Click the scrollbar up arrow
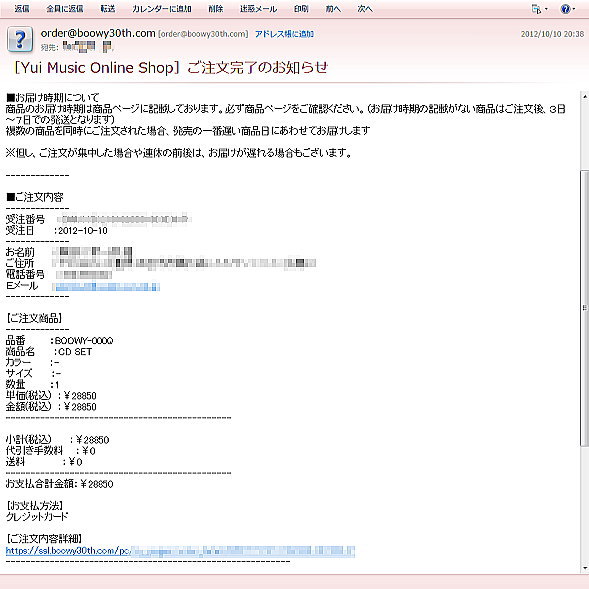The height and width of the screenshot is (589, 589). tap(585, 97)
